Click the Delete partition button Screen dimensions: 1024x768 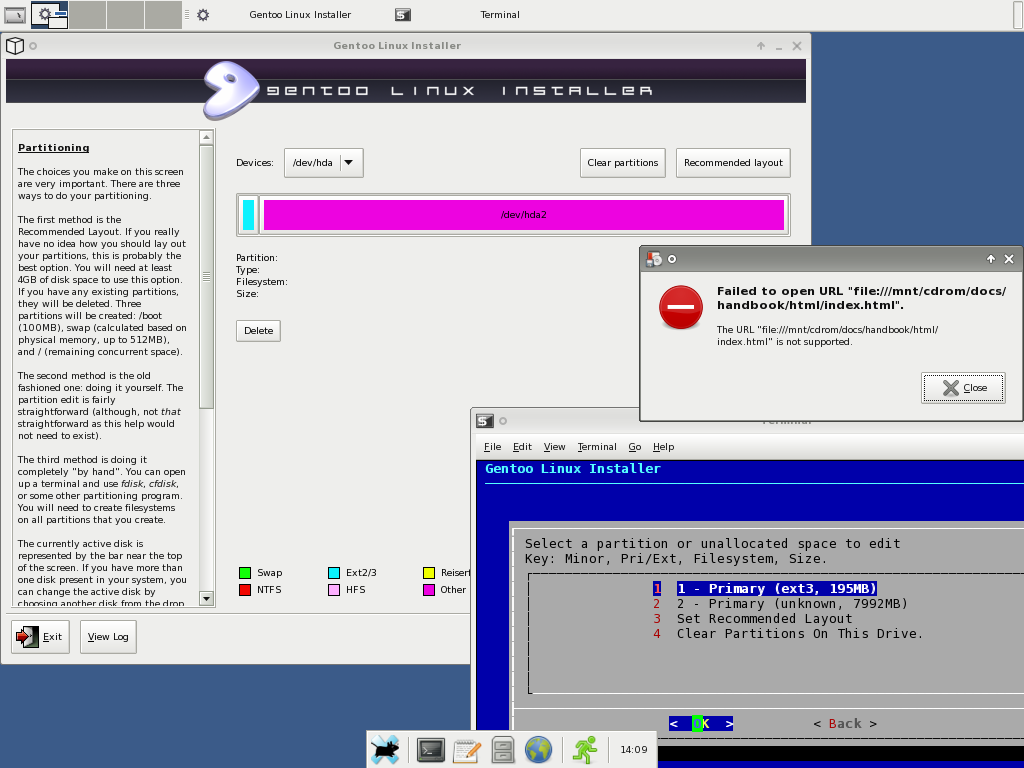[258, 330]
